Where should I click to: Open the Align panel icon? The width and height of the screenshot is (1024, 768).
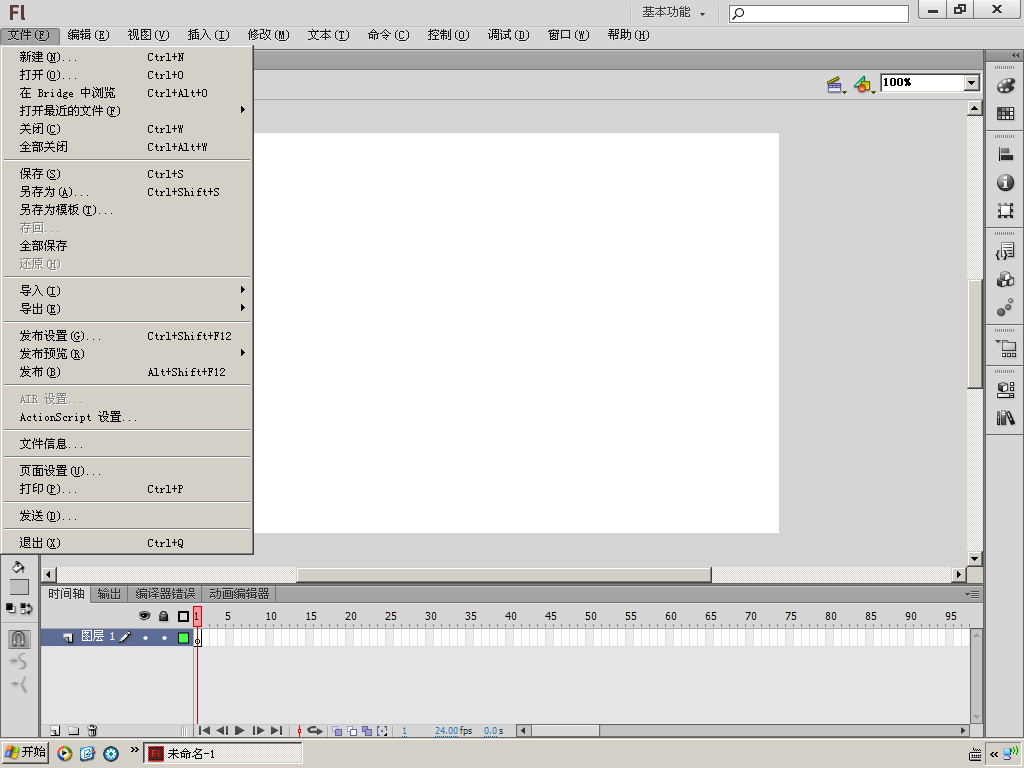[x=1006, y=154]
